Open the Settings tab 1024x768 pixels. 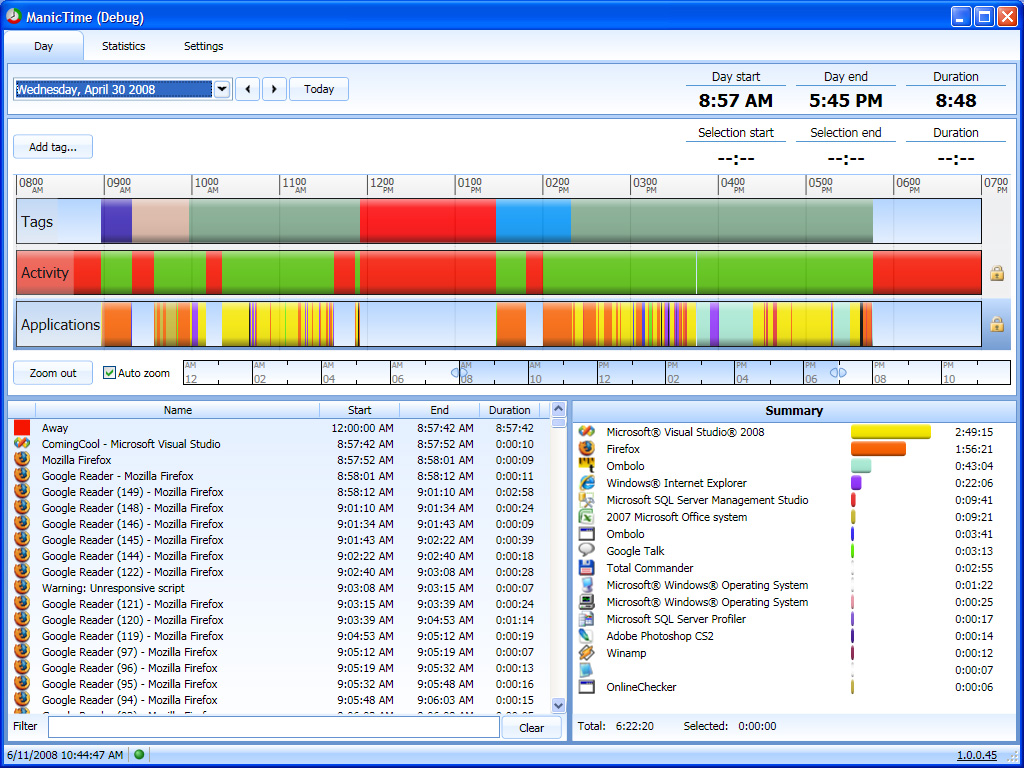click(203, 46)
